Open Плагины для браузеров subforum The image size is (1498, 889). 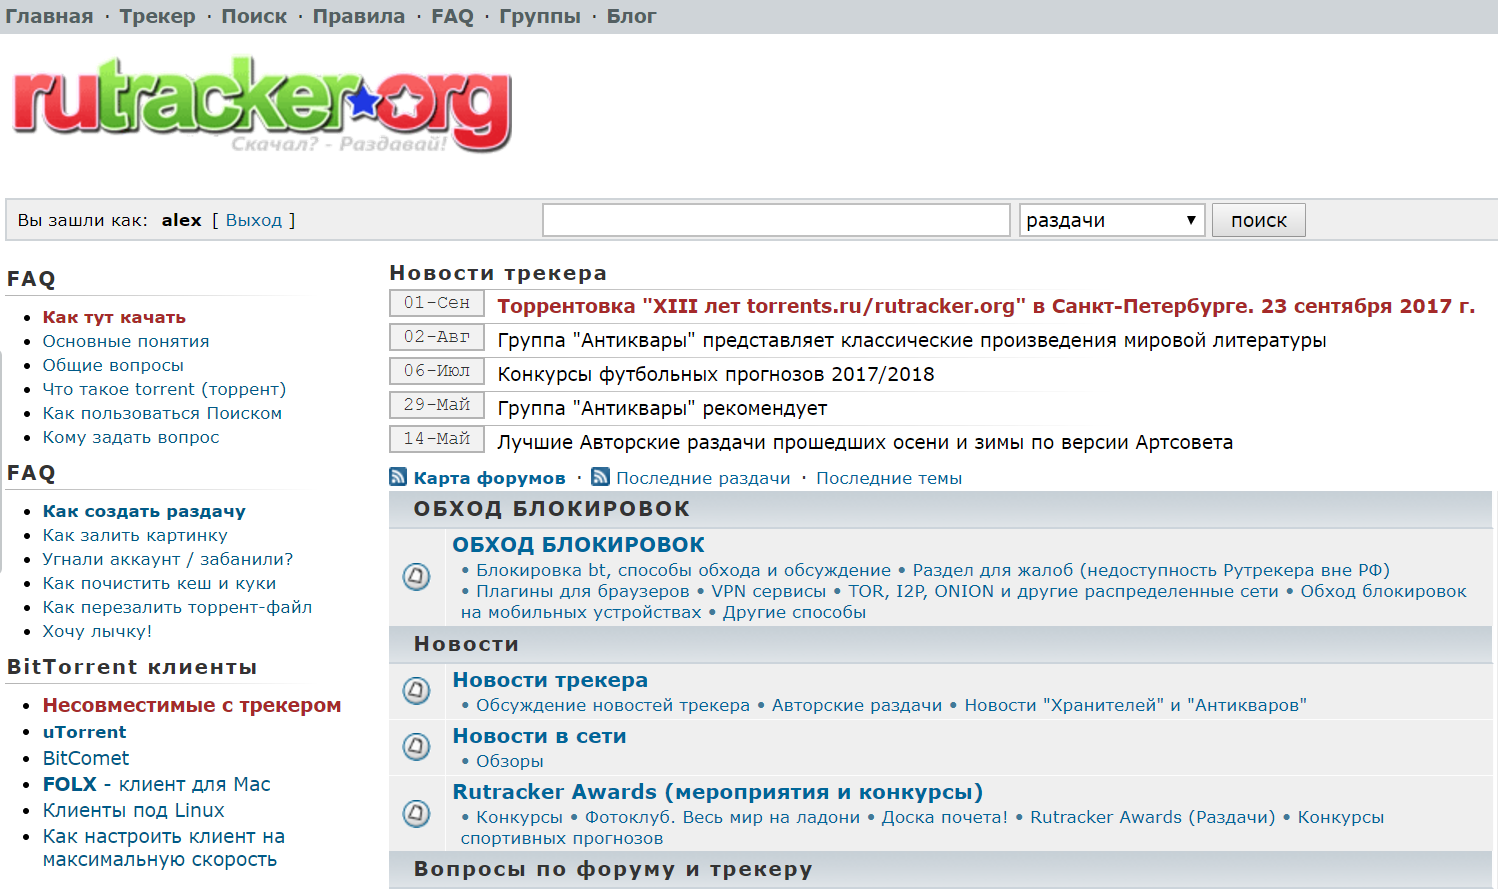[583, 591]
